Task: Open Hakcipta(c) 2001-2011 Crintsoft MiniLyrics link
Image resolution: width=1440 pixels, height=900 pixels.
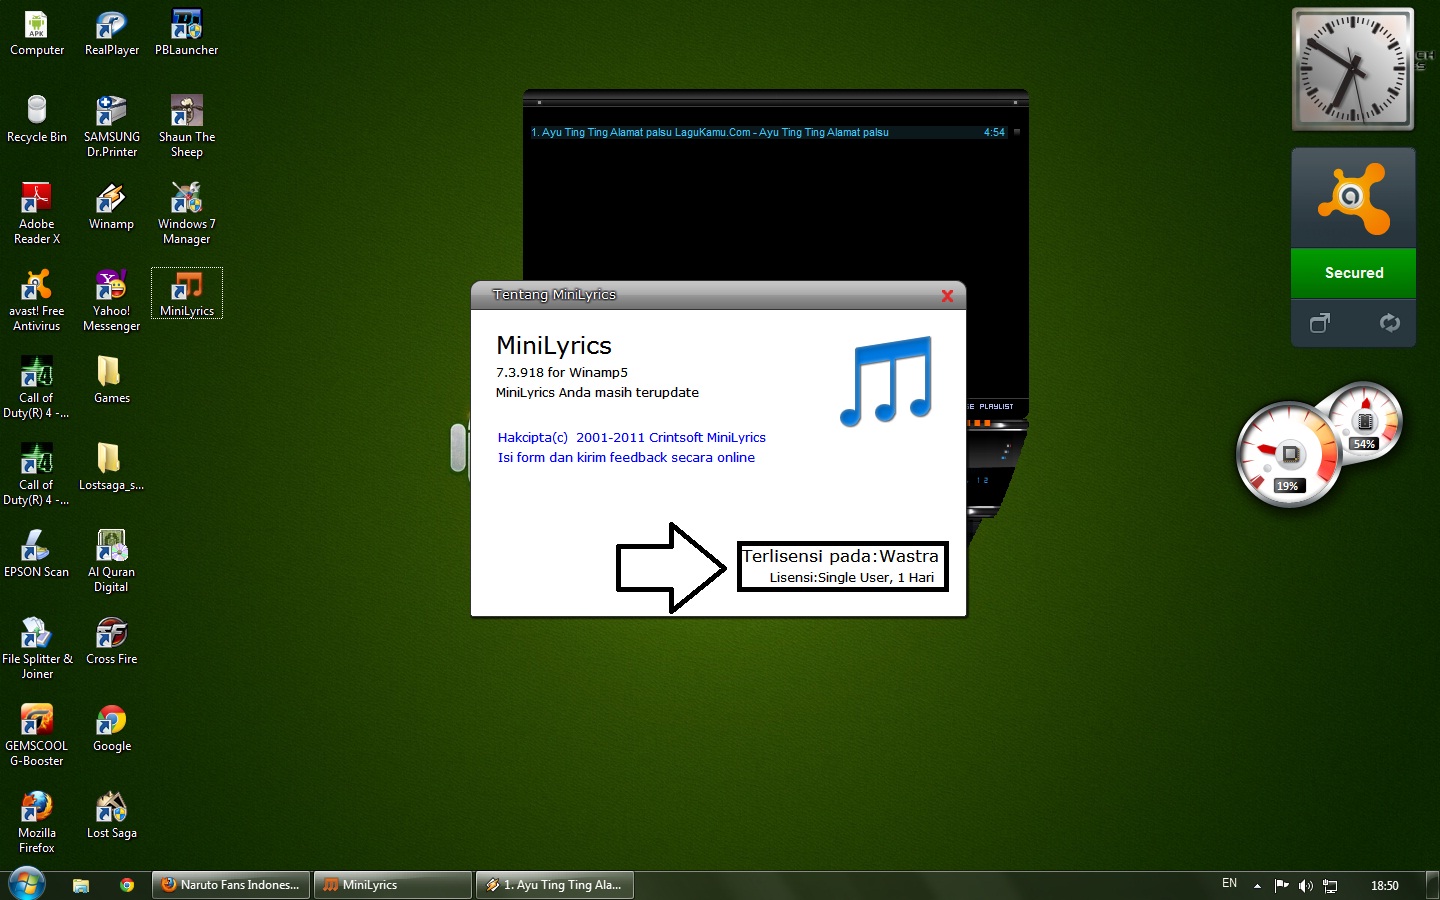Action: point(632,437)
